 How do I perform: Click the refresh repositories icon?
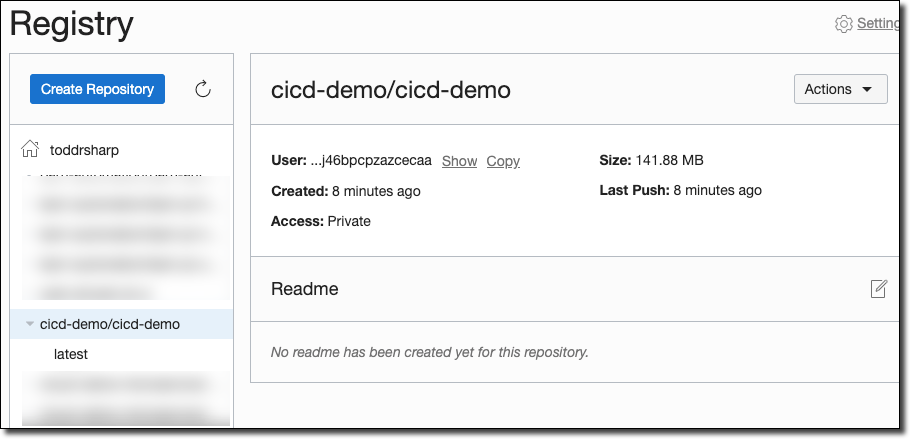click(203, 90)
